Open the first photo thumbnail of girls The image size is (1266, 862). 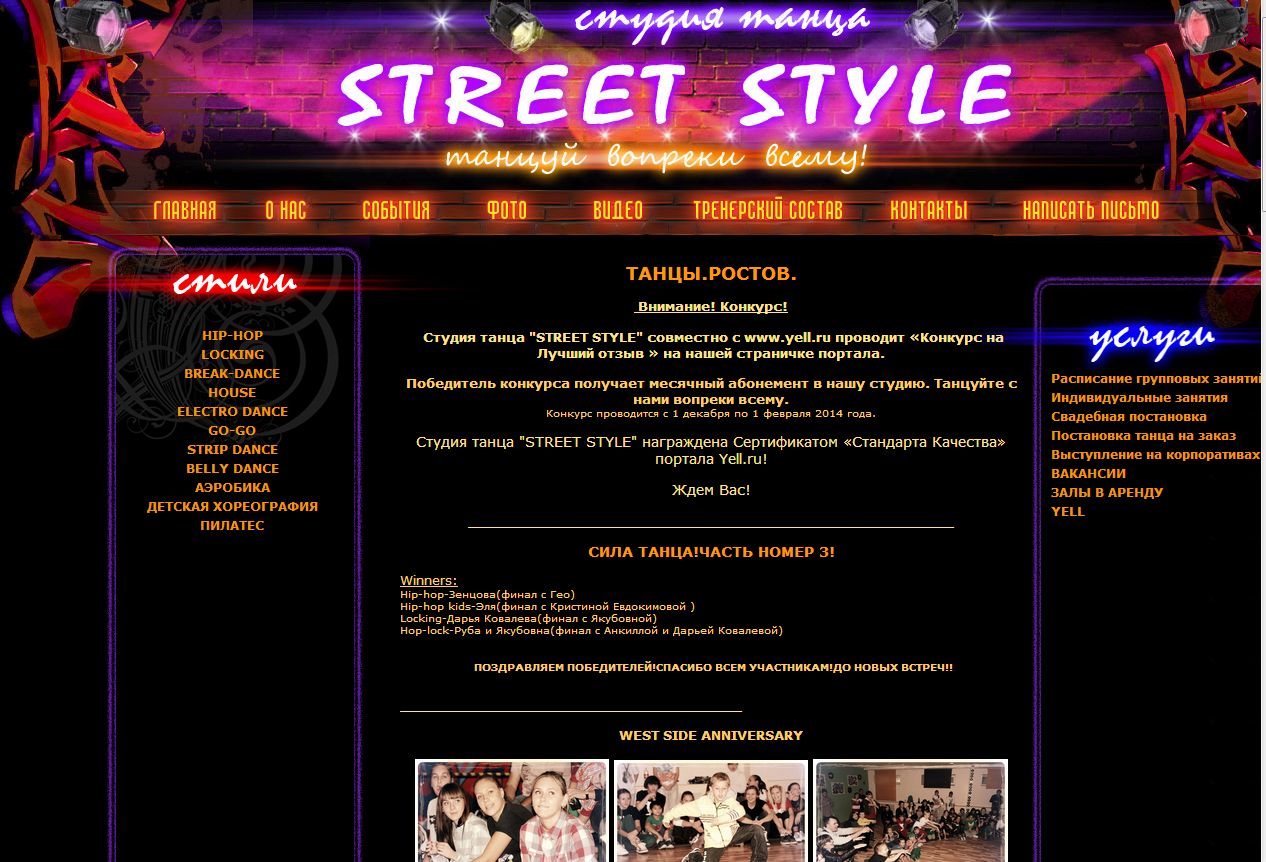512,810
